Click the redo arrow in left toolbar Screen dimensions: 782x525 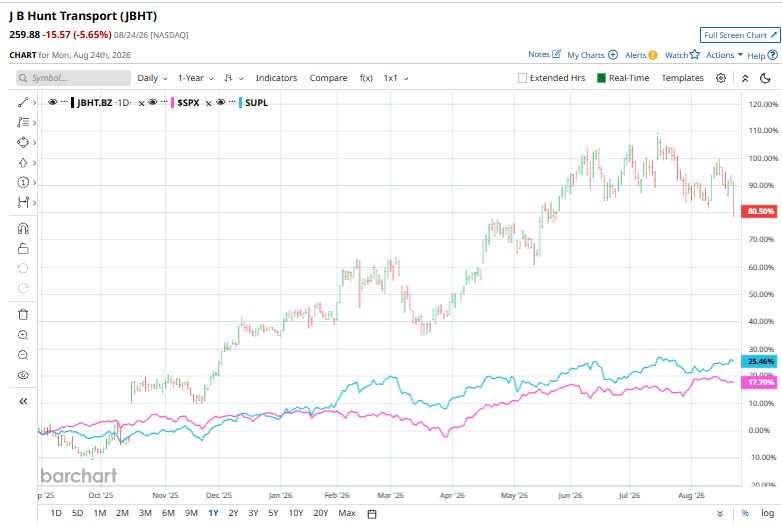23,288
